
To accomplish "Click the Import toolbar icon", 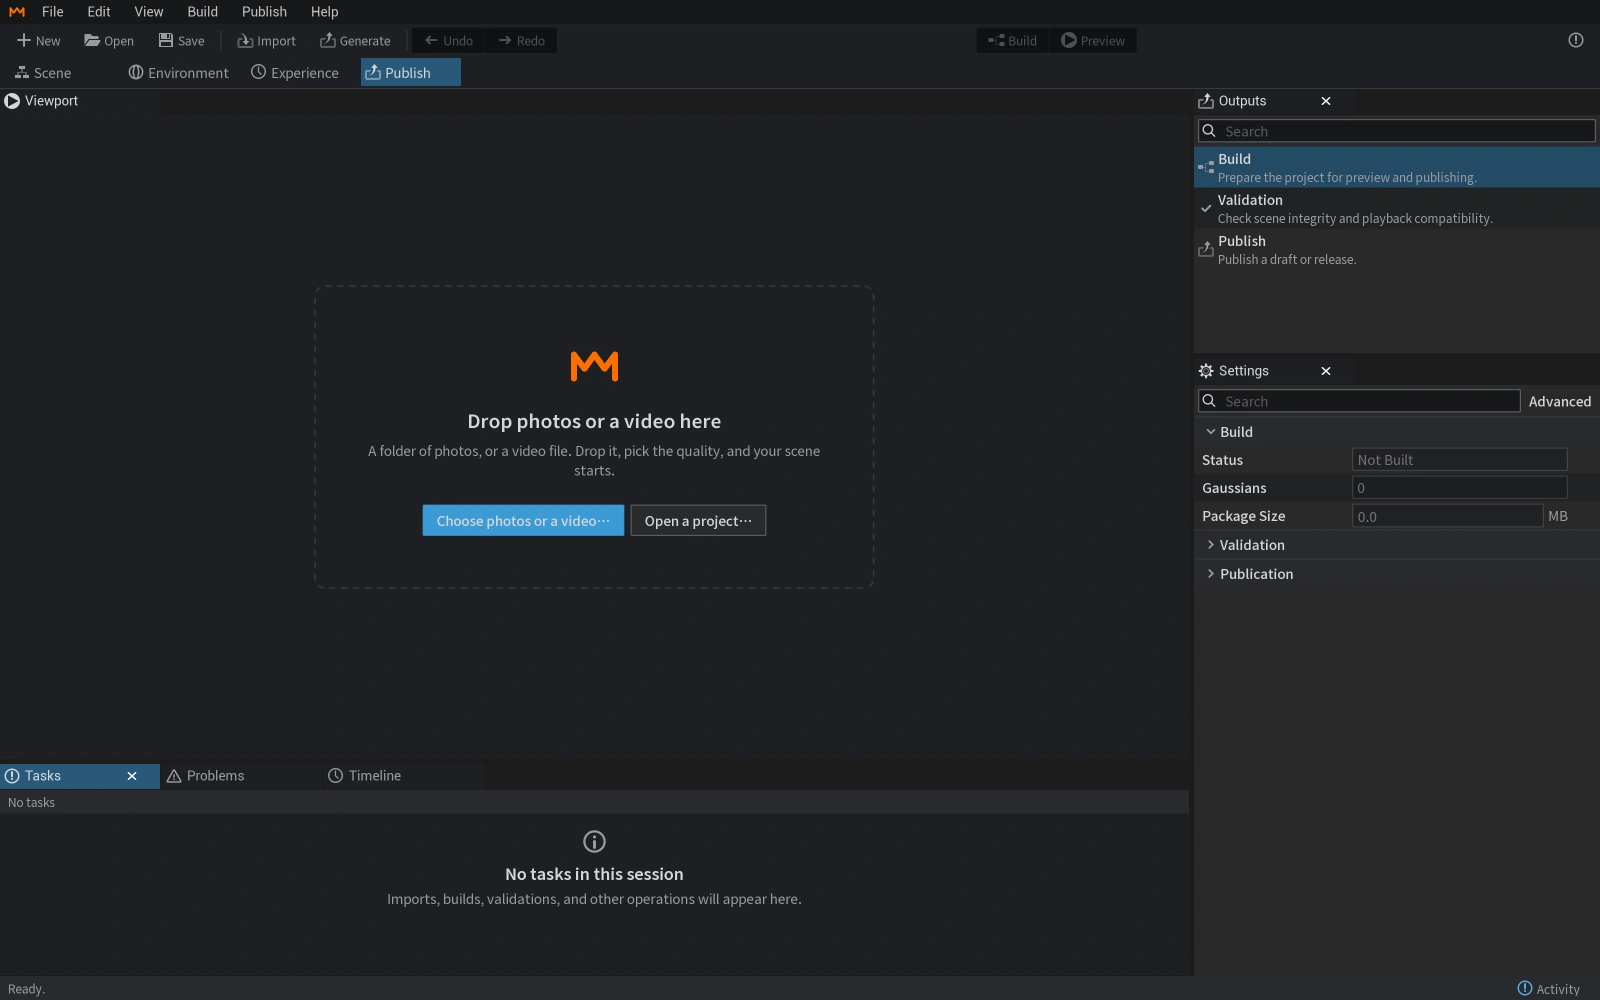I will pyautogui.click(x=245, y=41).
